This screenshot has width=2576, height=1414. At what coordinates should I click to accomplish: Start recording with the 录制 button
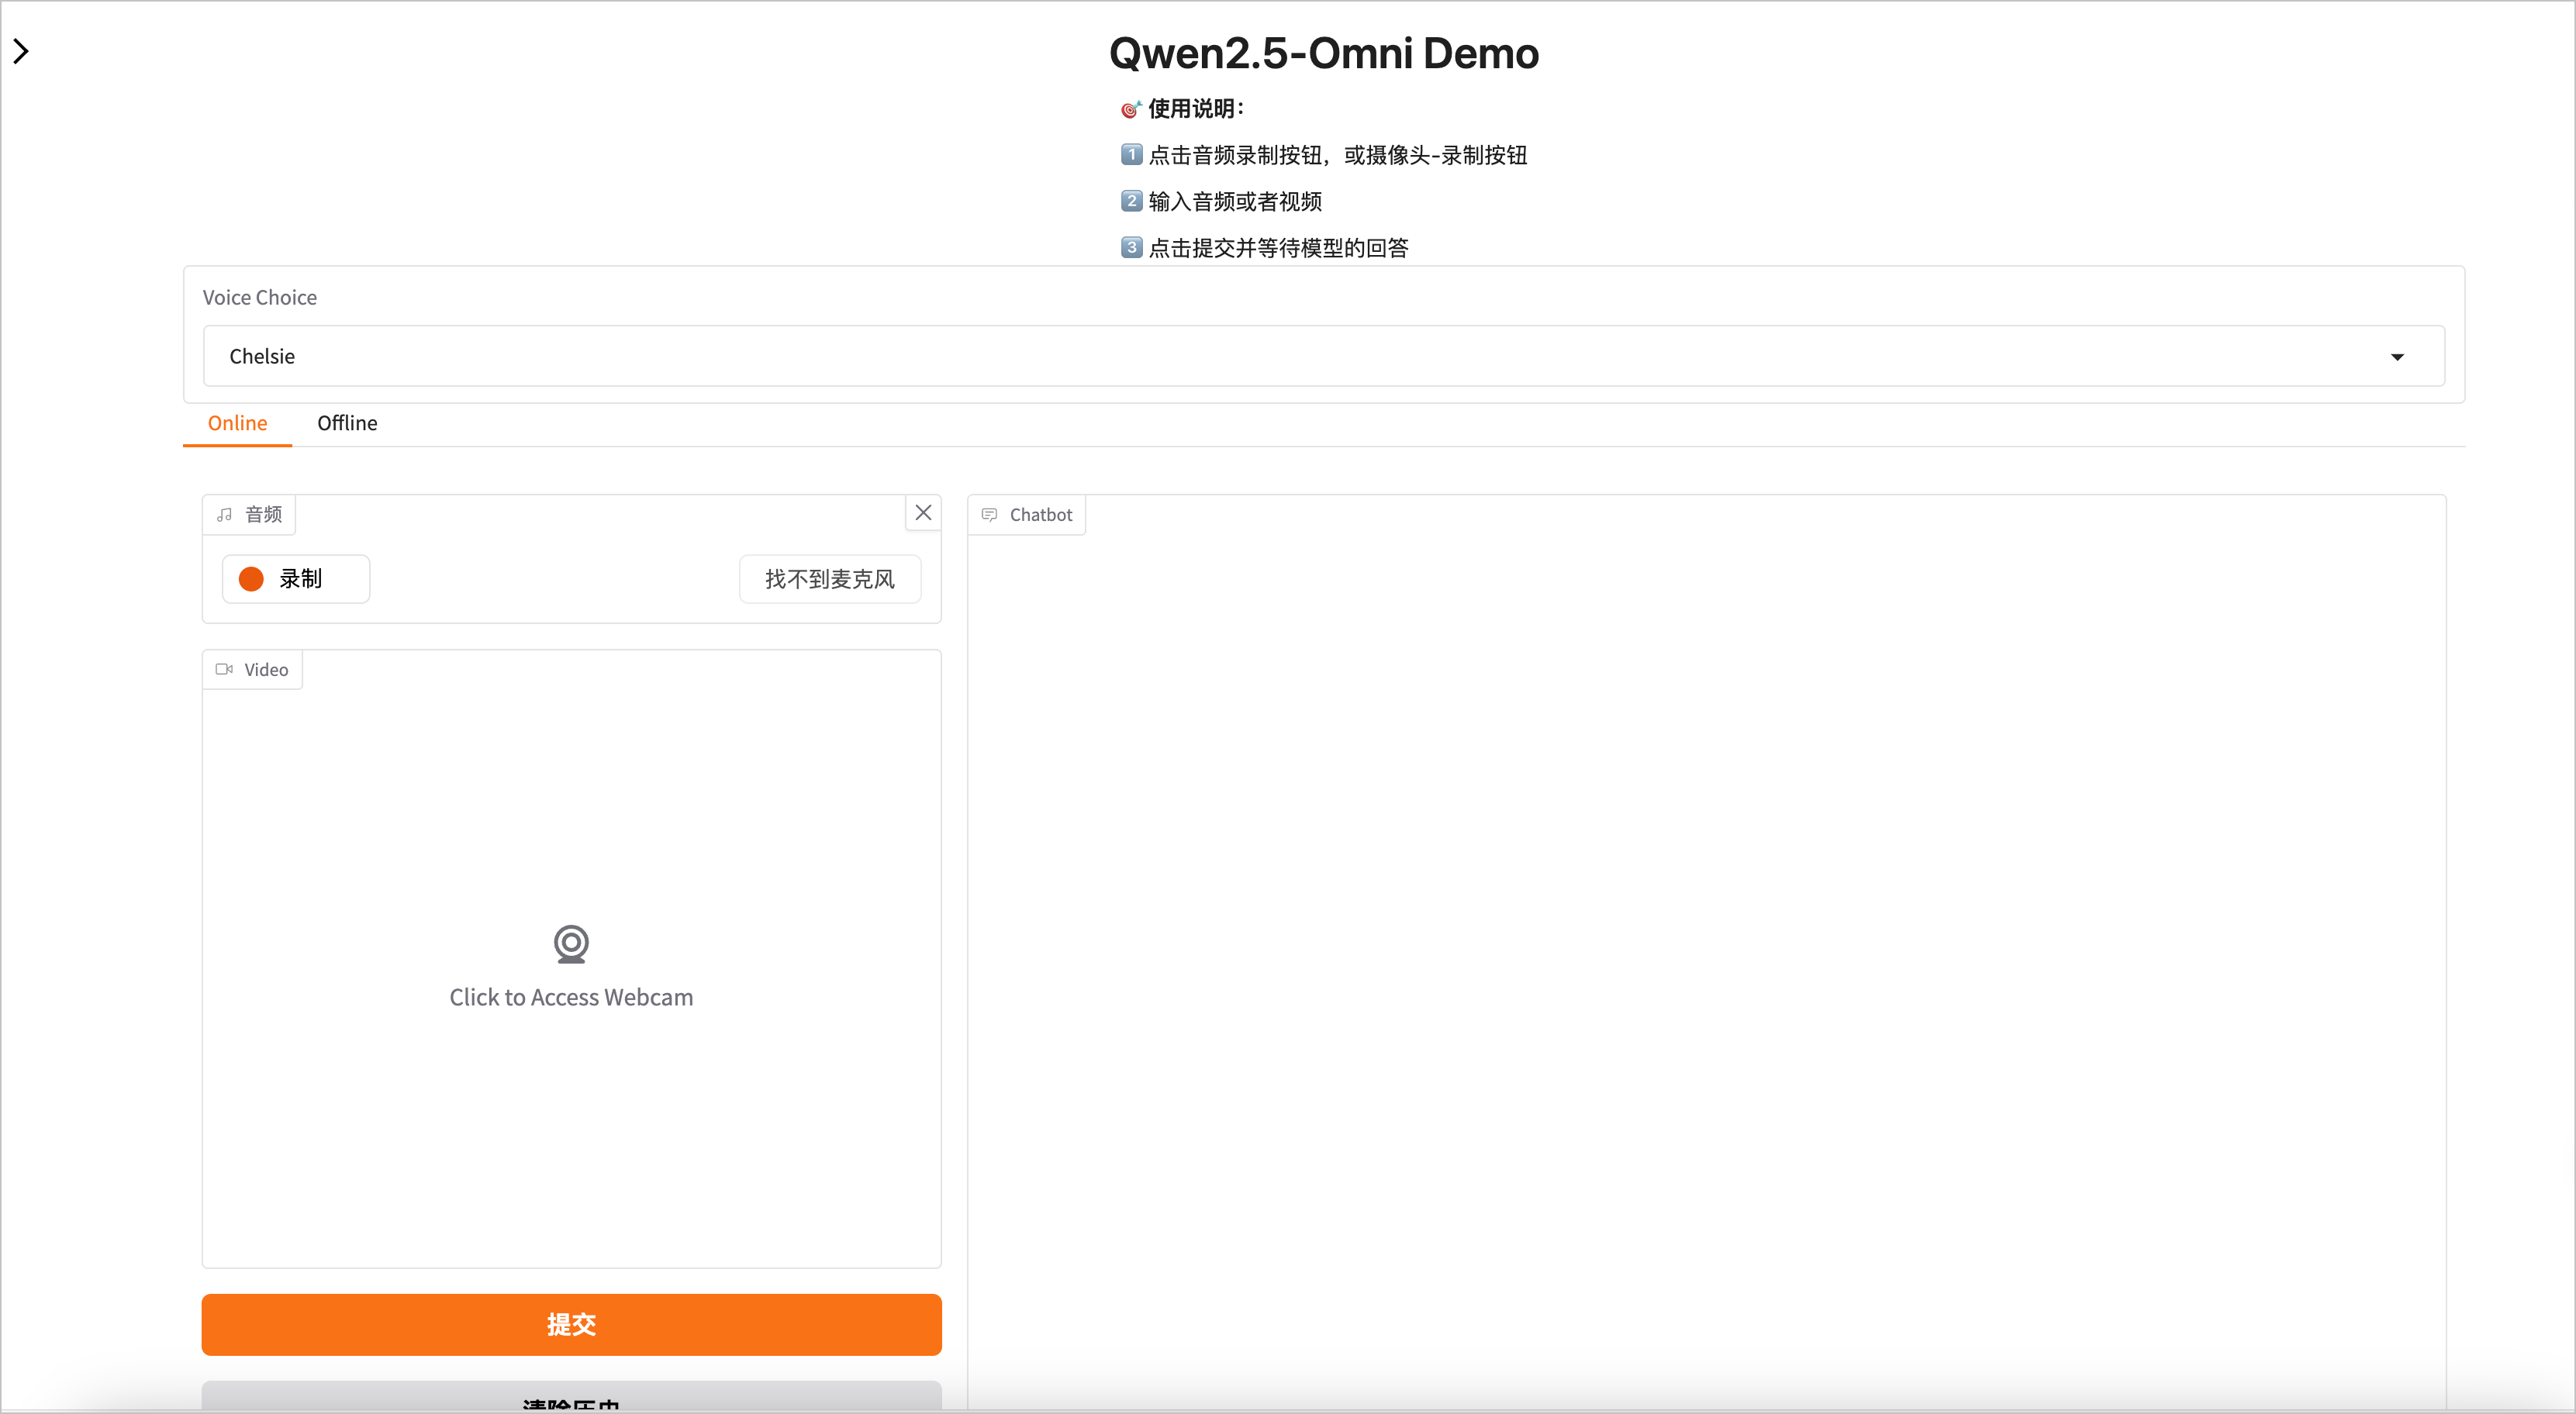click(x=296, y=579)
